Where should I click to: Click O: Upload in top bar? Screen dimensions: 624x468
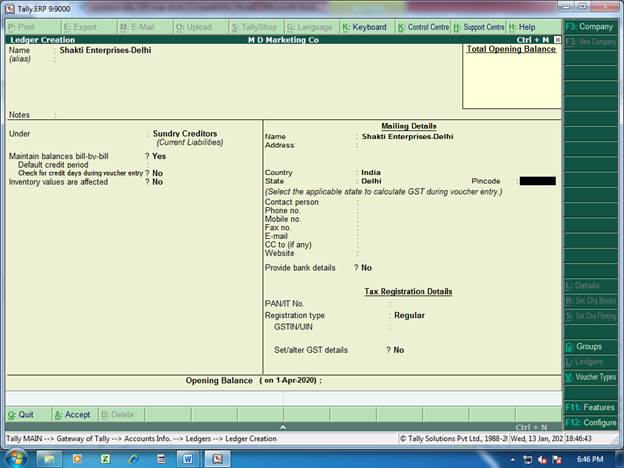(x=202, y=27)
